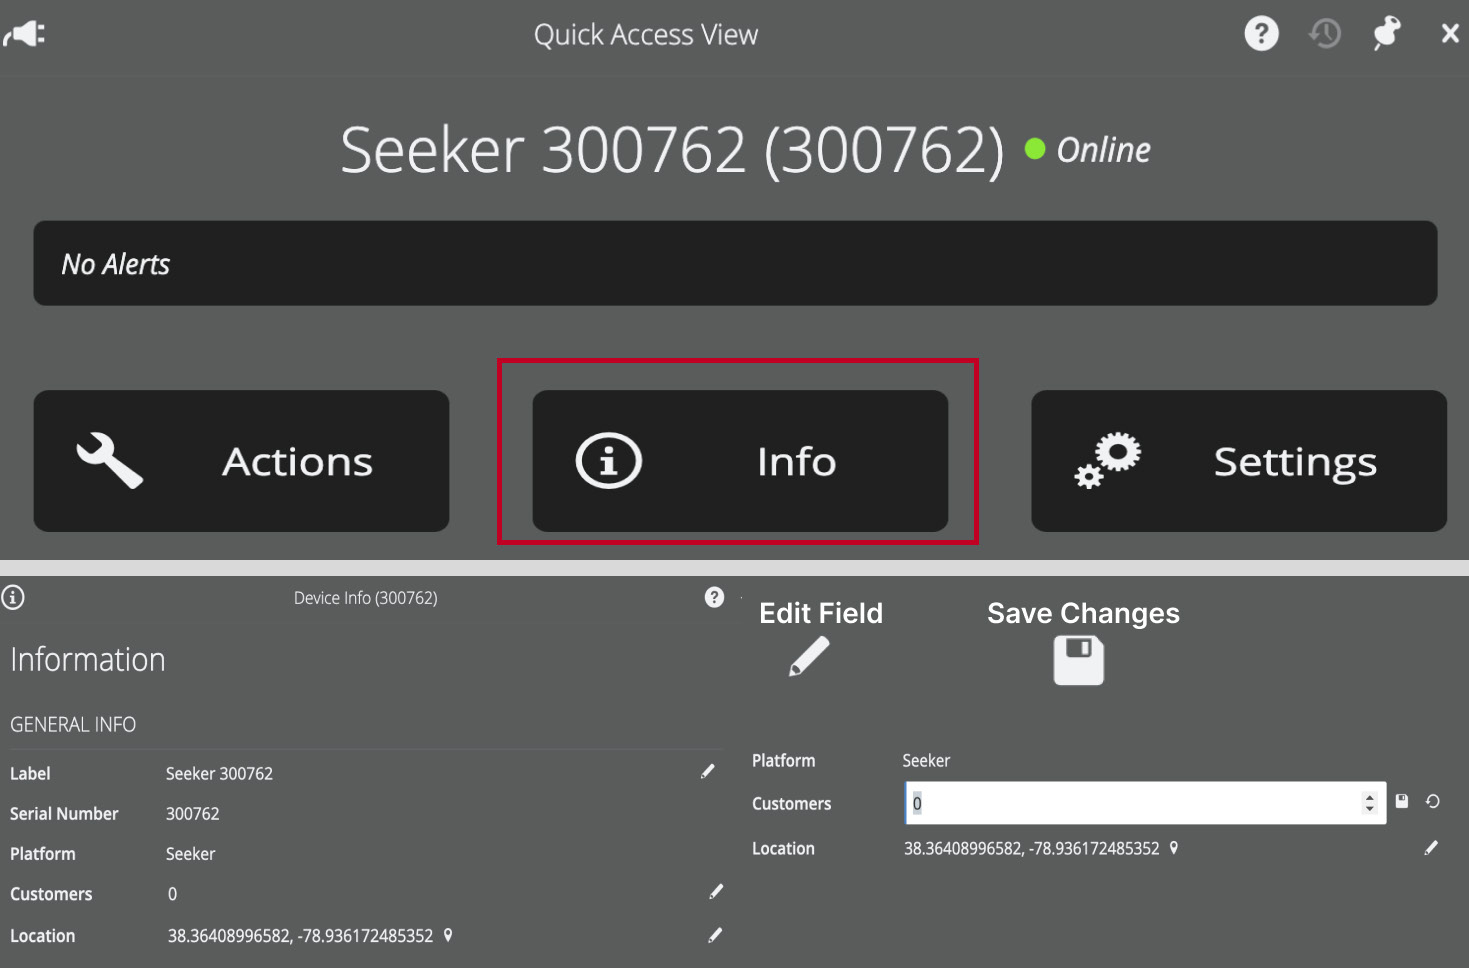
Task: Open the Settings panel
Action: [x=1238, y=461]
